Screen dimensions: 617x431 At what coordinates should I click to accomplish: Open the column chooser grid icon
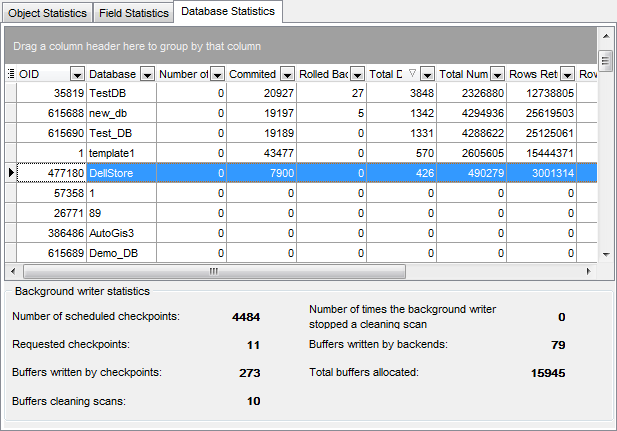coord(11,74)
